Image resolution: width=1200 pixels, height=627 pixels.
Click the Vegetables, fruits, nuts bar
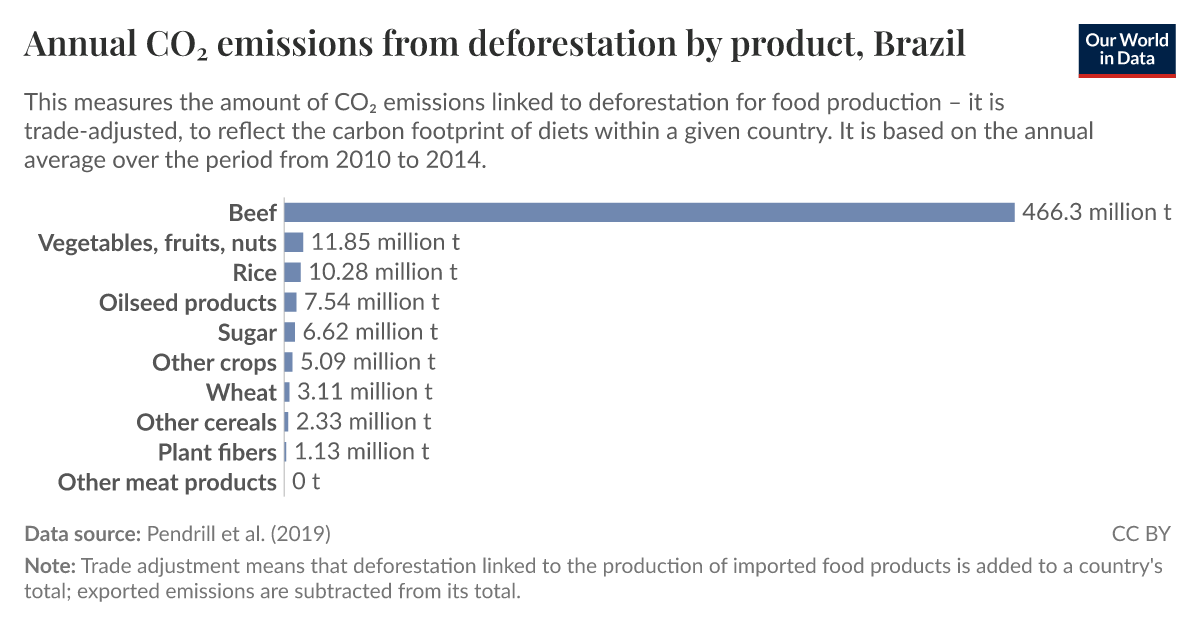(294, 242)
